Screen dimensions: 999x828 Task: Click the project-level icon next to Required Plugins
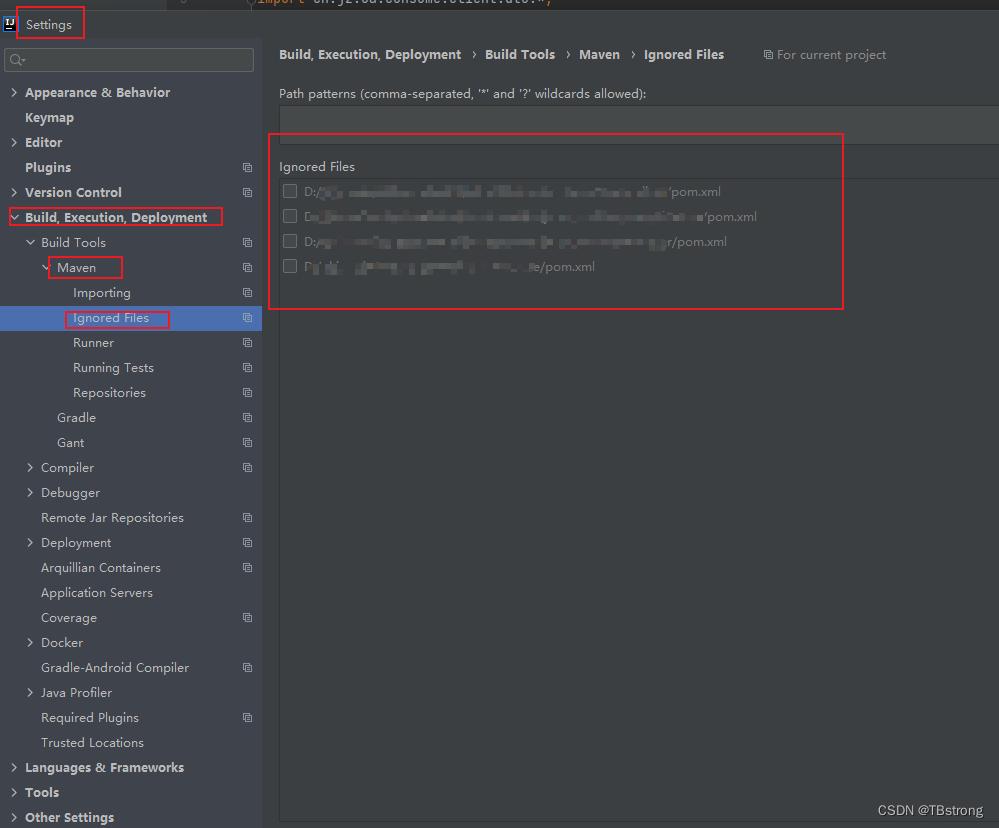(247, 718)
